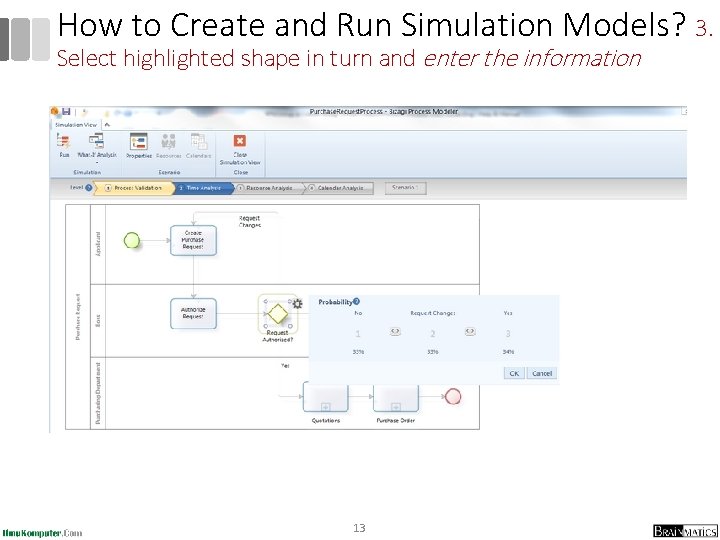Screen dimensions: 720x540
Task: Select the green start event circle
Action: pyautogui.click(x=132, y=240)
